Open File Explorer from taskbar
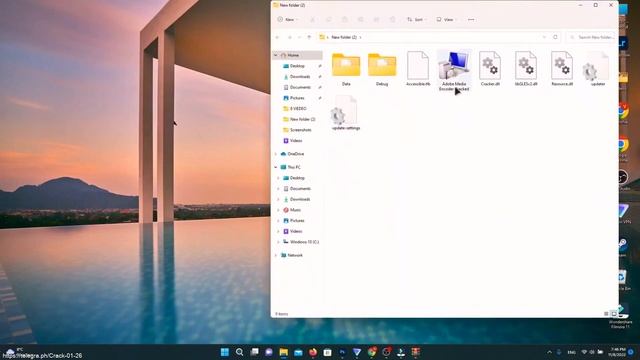Image resolution: width=640 pixels, height=360 pixels. (284, 352)
